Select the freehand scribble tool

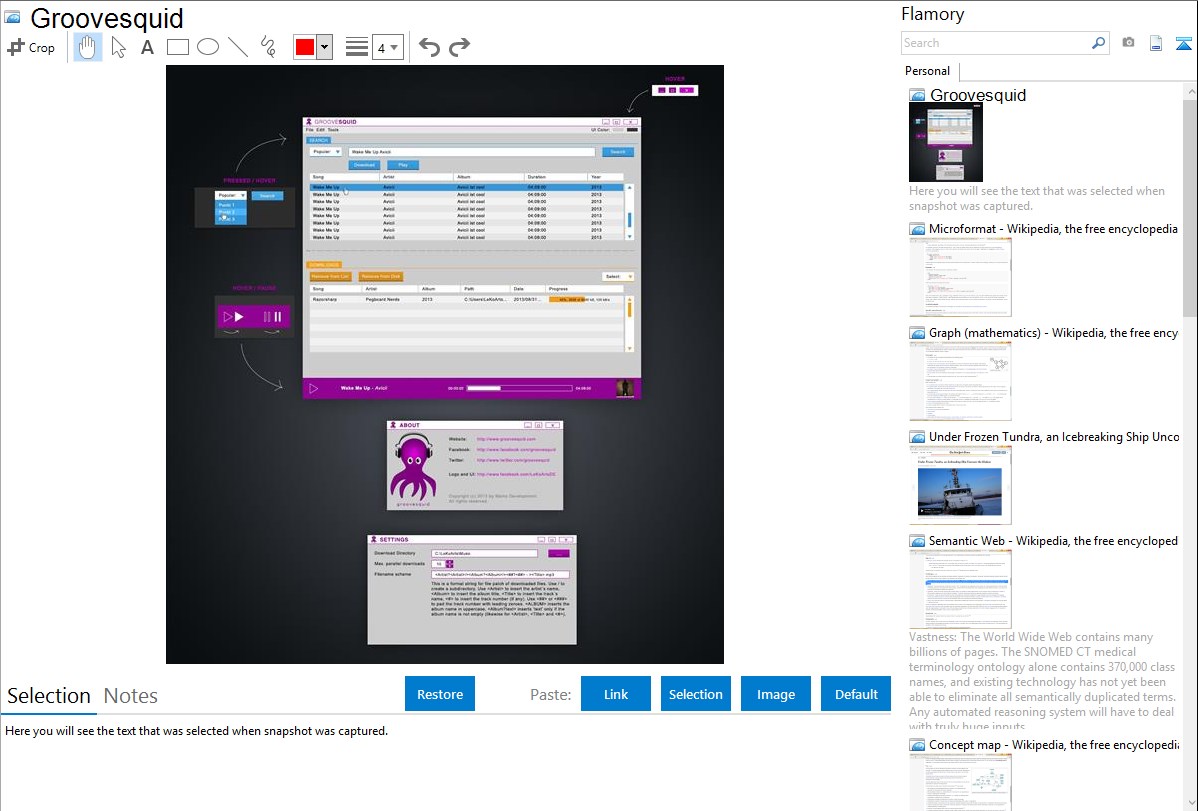(x=268, y=47)
